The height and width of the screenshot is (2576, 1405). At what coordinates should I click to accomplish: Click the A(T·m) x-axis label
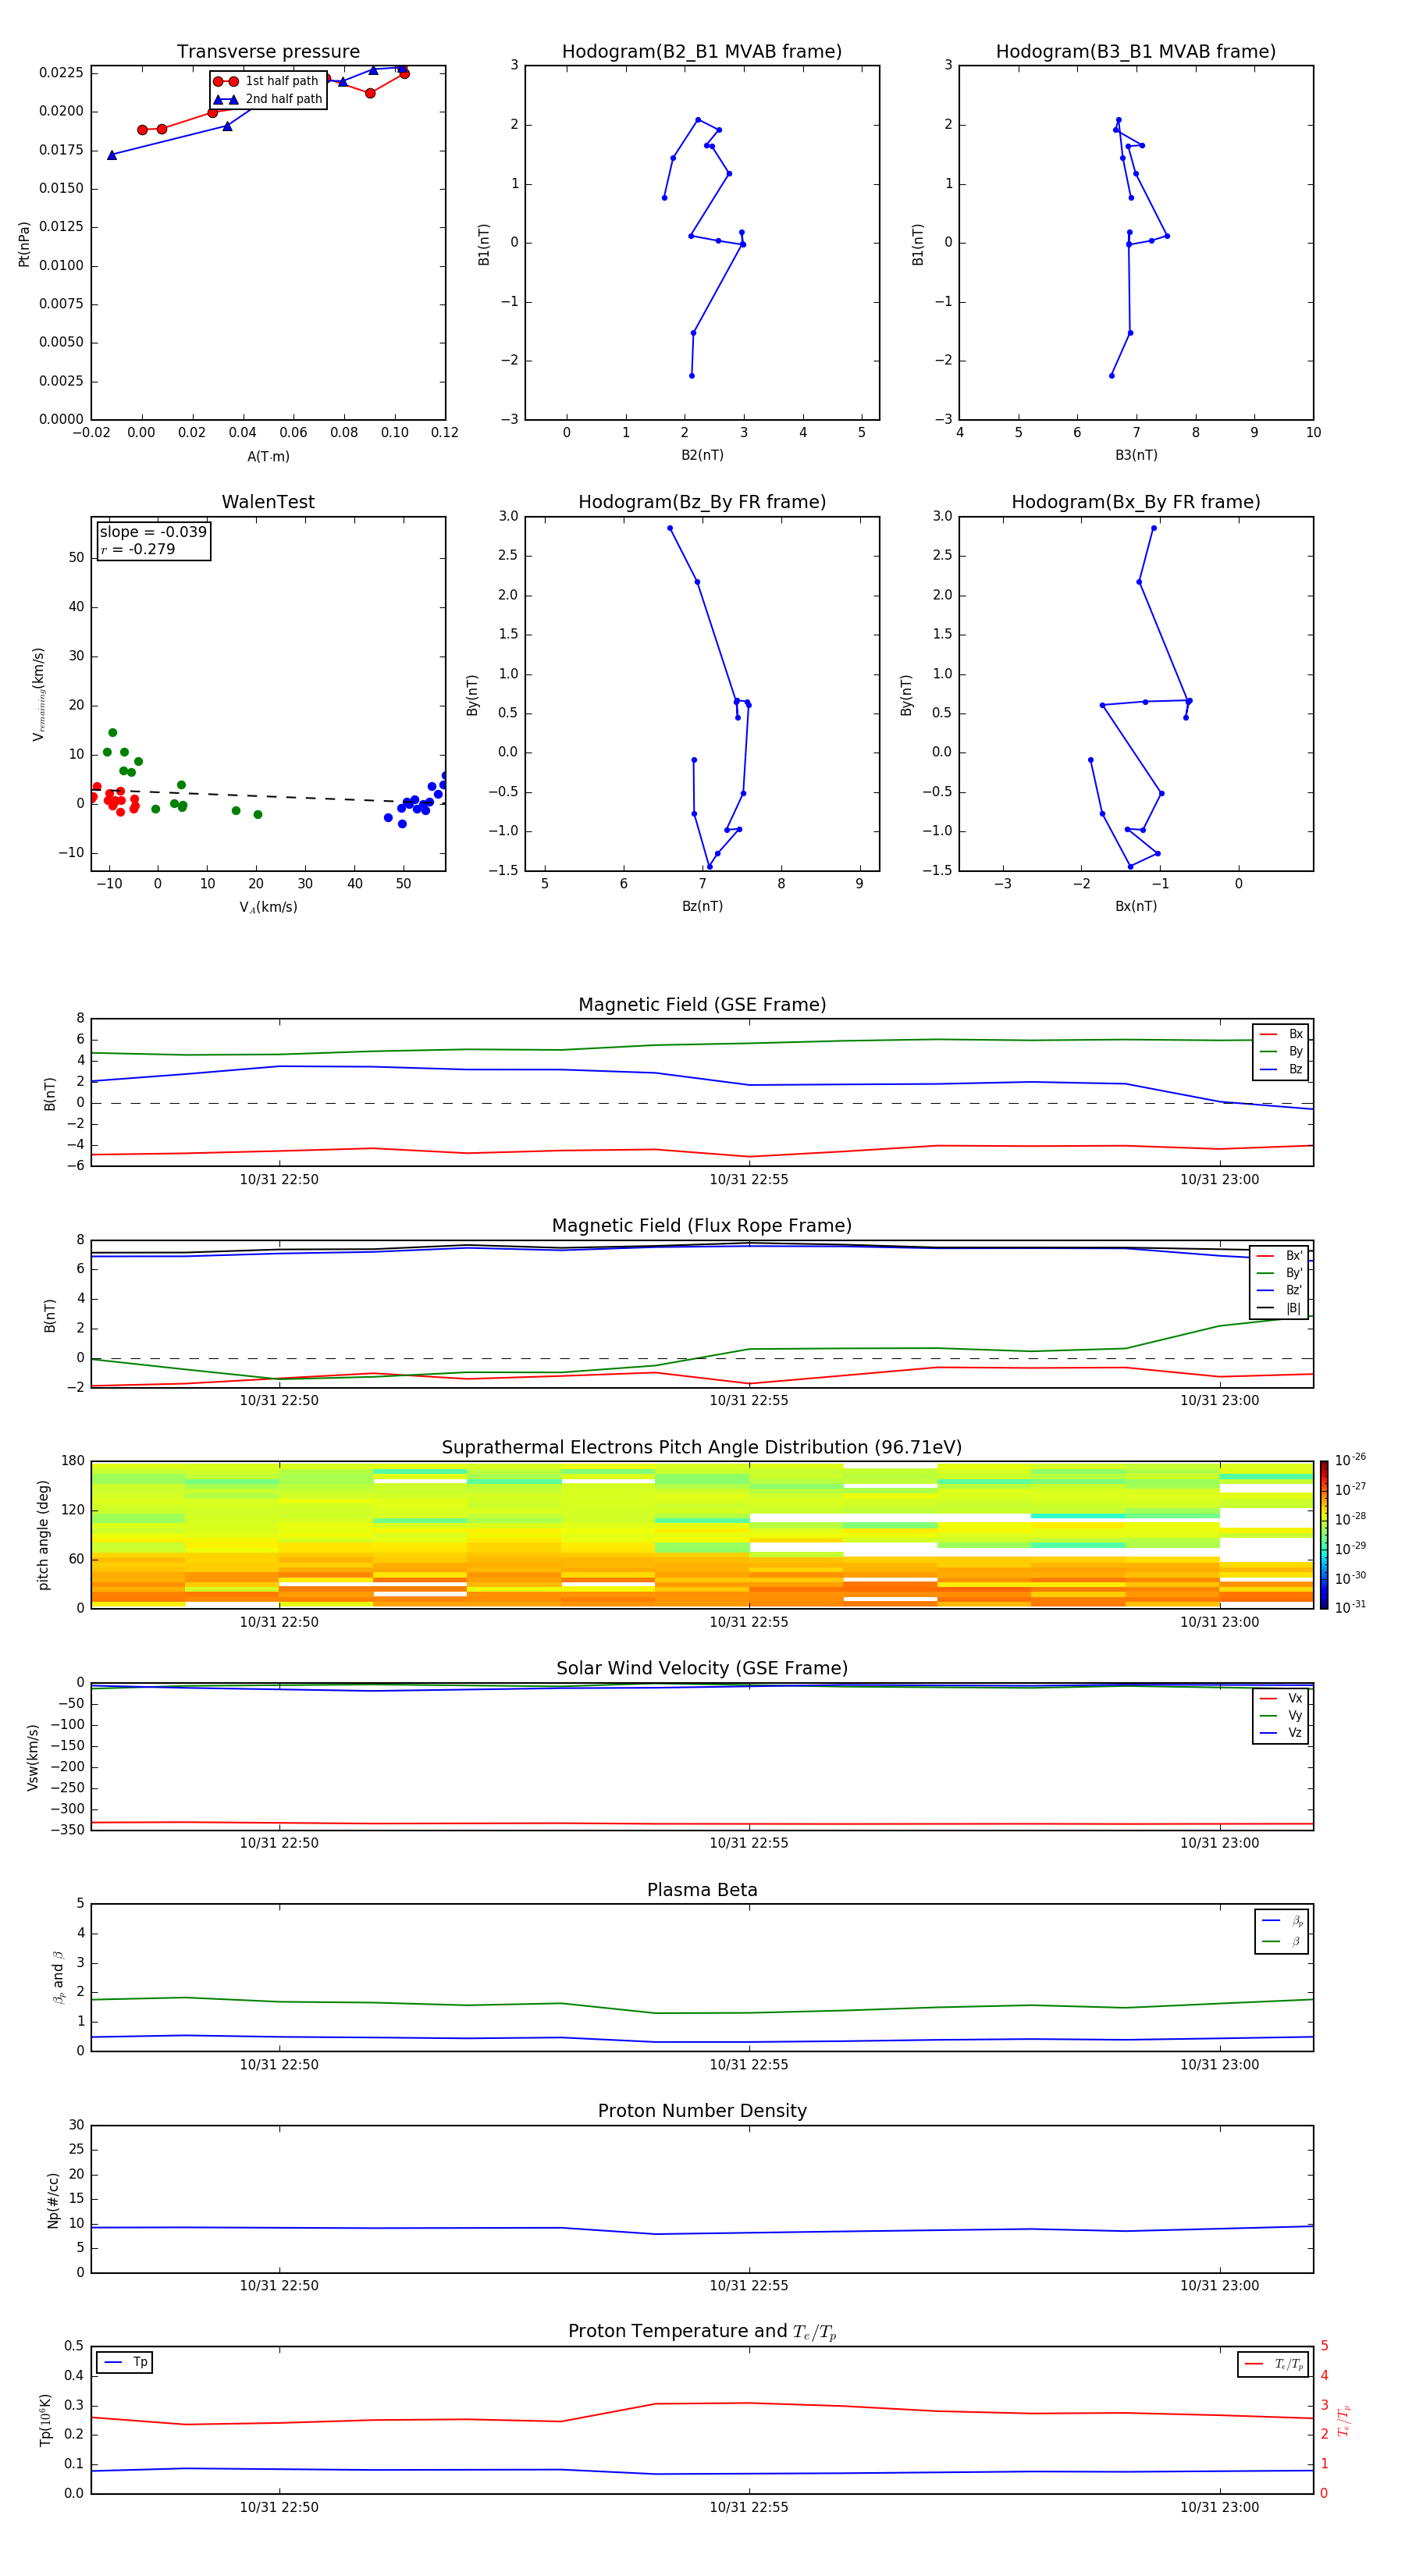(268, 456)
